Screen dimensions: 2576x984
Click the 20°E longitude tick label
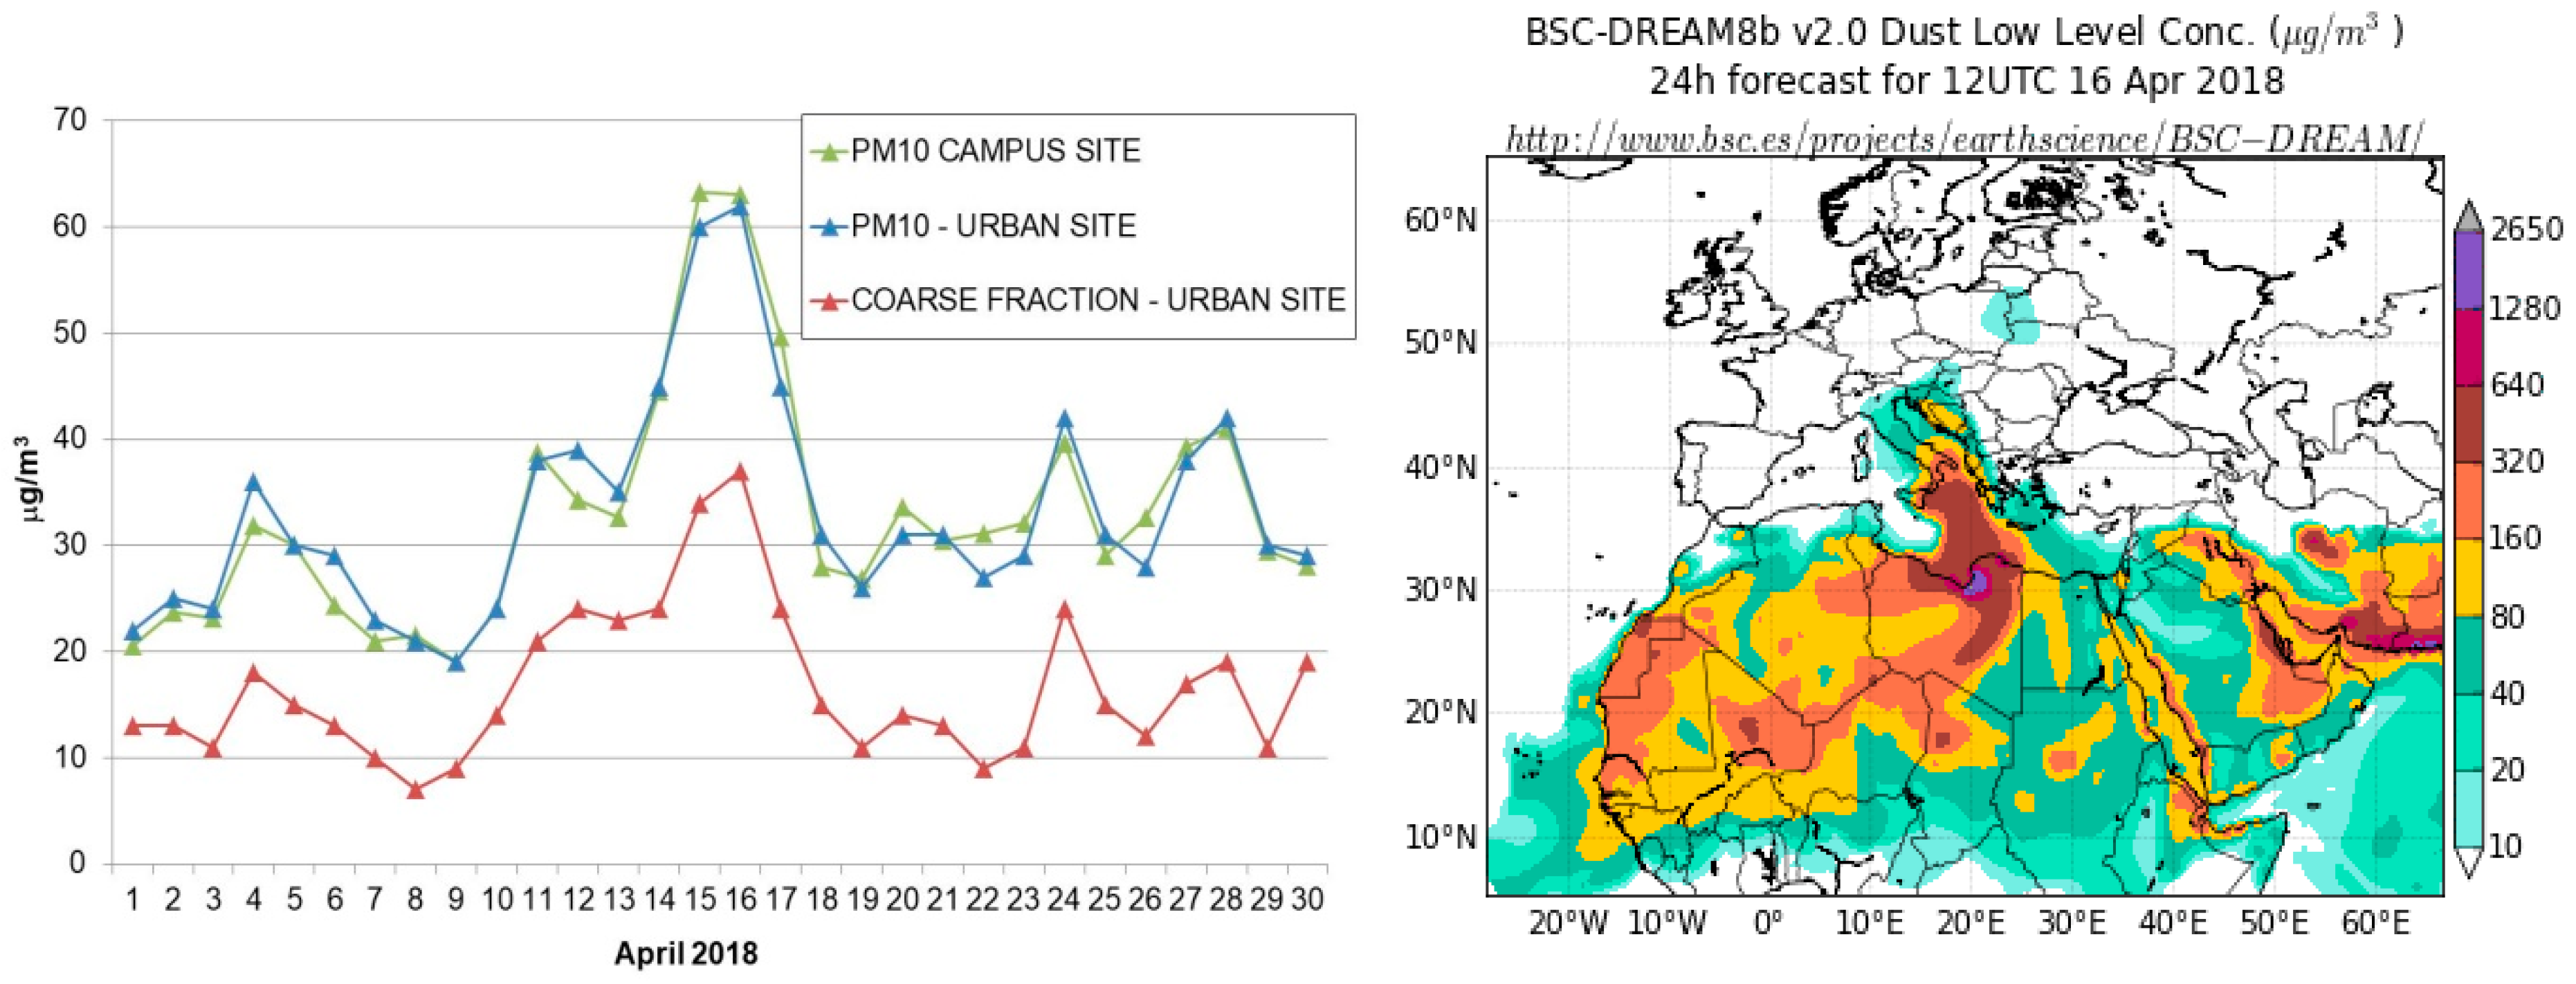pyautogui.click(x=1970, y=922)
